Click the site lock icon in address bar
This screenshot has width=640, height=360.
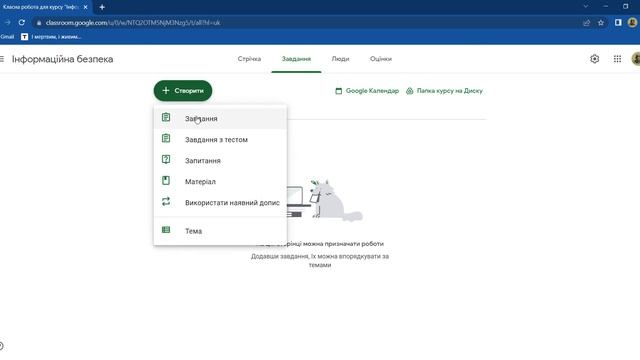click(39, 23)
